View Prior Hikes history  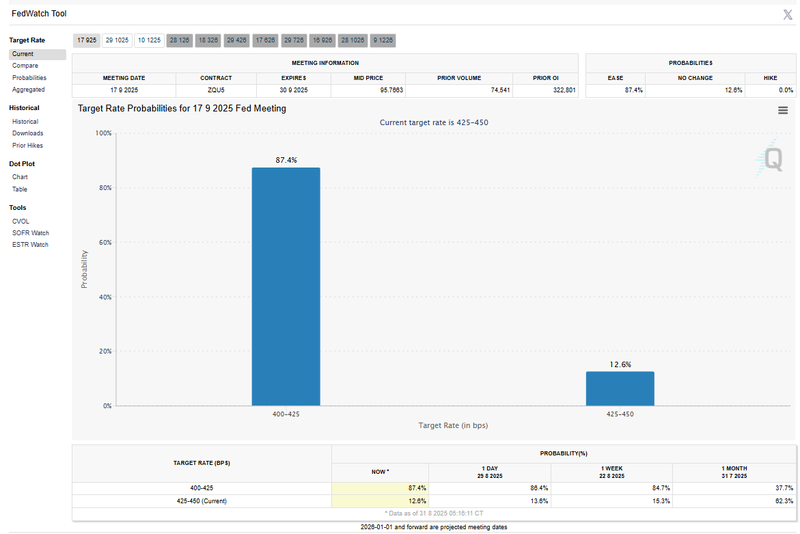click(27, 146)
